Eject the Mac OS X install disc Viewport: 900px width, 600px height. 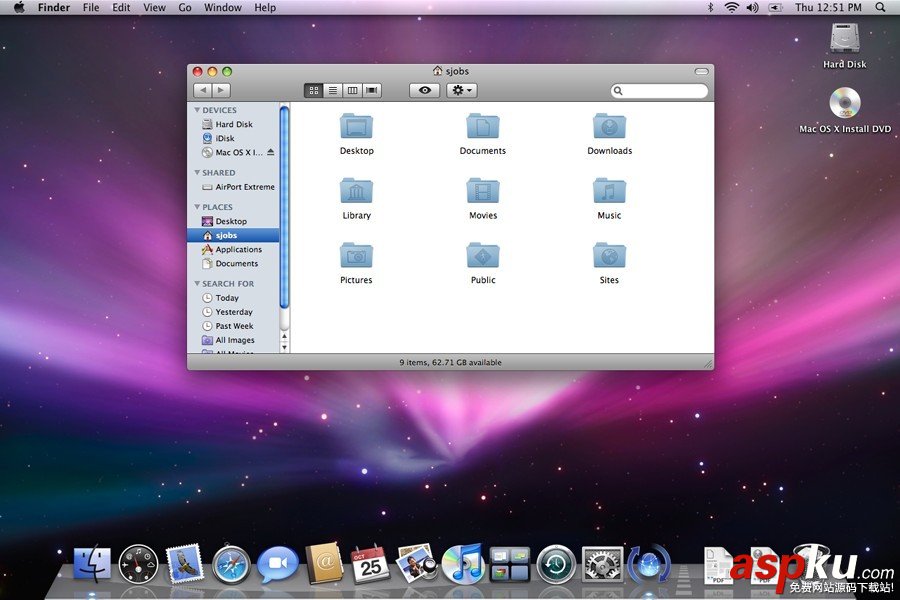click(270, 153)
